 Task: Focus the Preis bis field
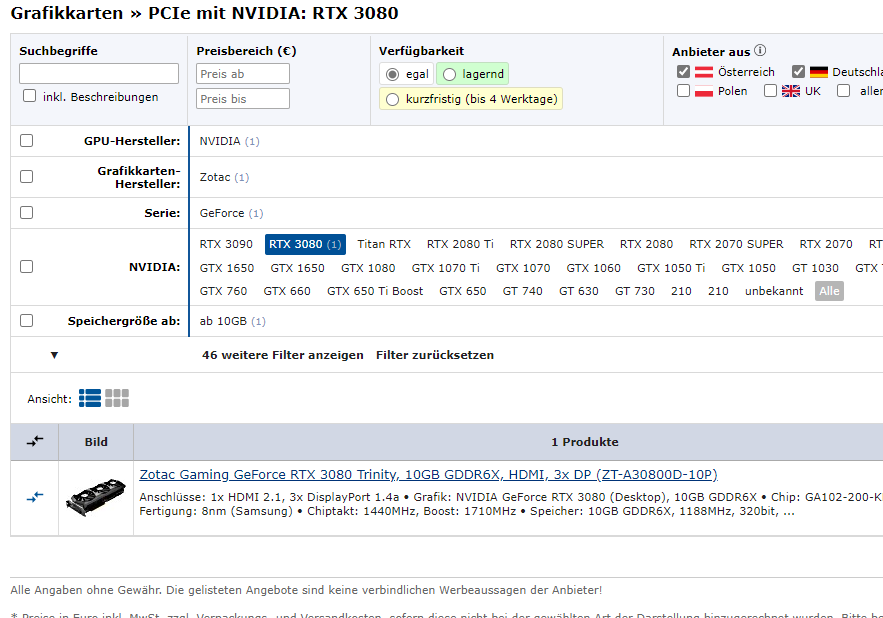(243, 99)
